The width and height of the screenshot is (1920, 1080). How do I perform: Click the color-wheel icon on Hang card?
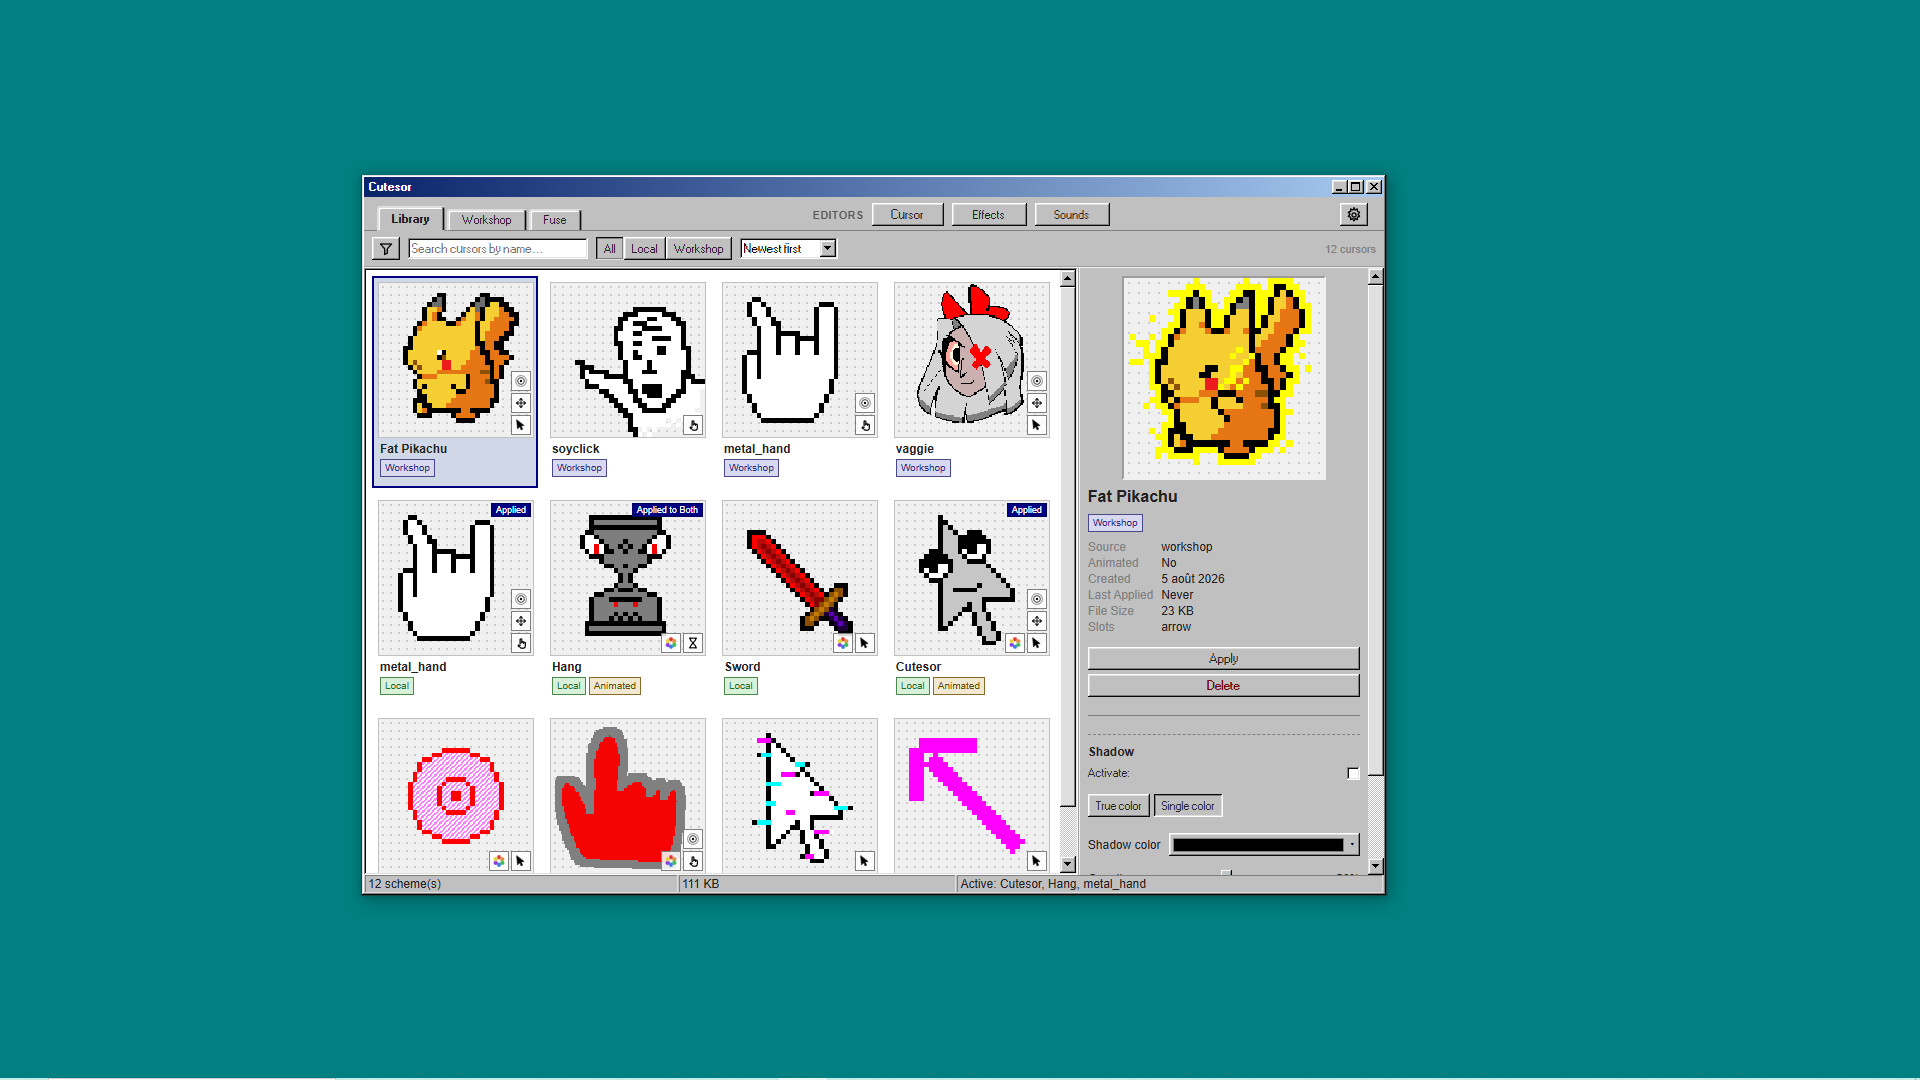point(671,643)
